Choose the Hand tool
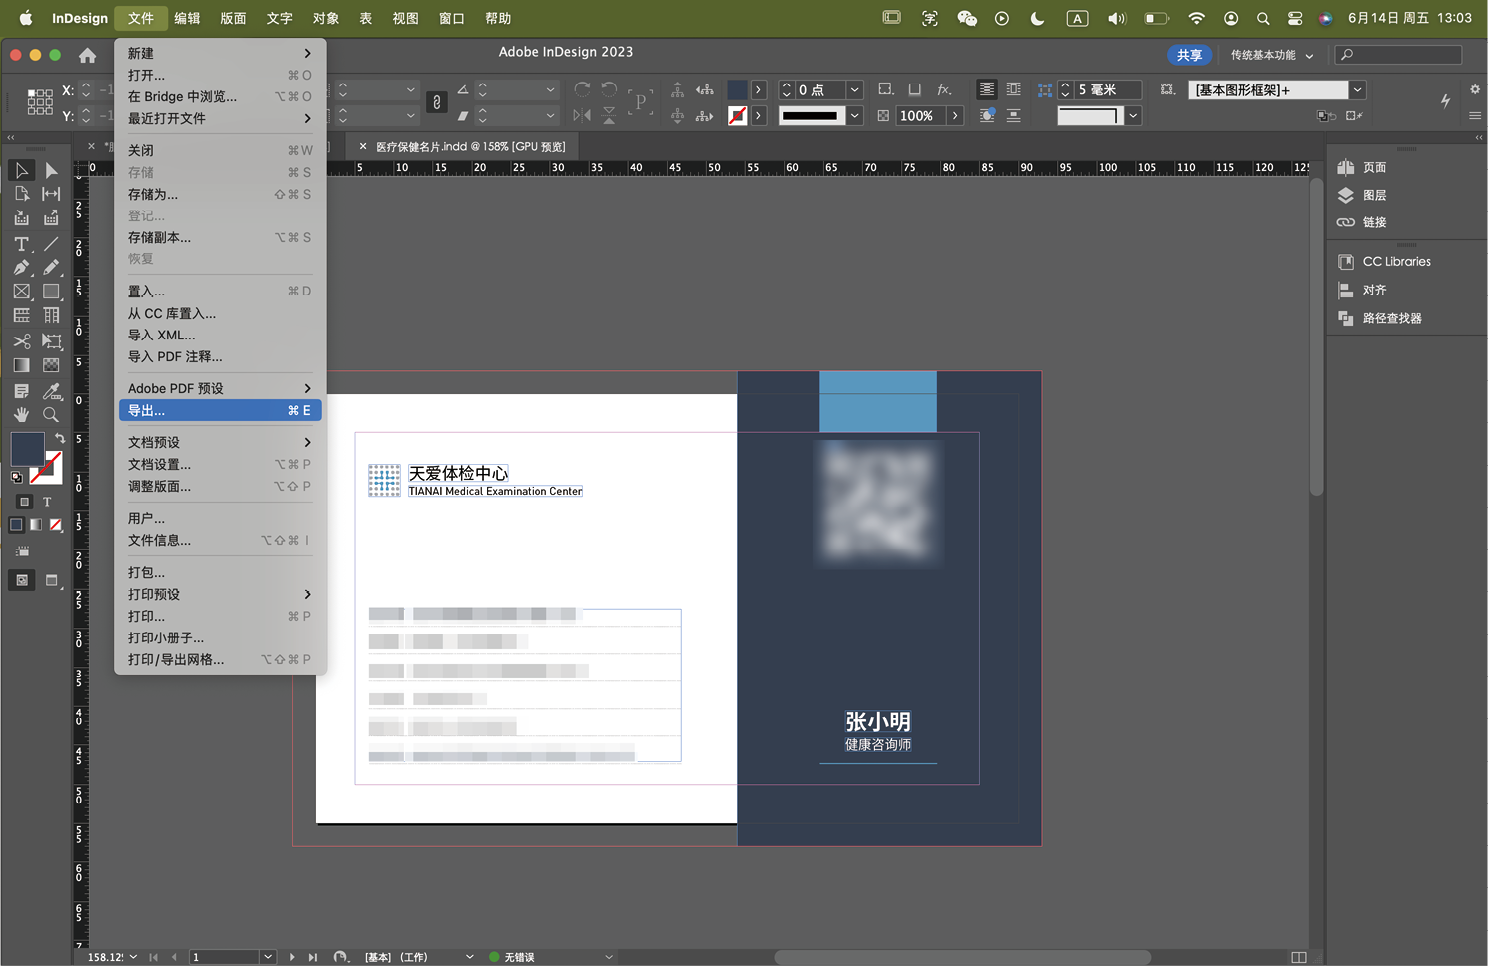This screenshot has width=1488, height=966. 21,414
